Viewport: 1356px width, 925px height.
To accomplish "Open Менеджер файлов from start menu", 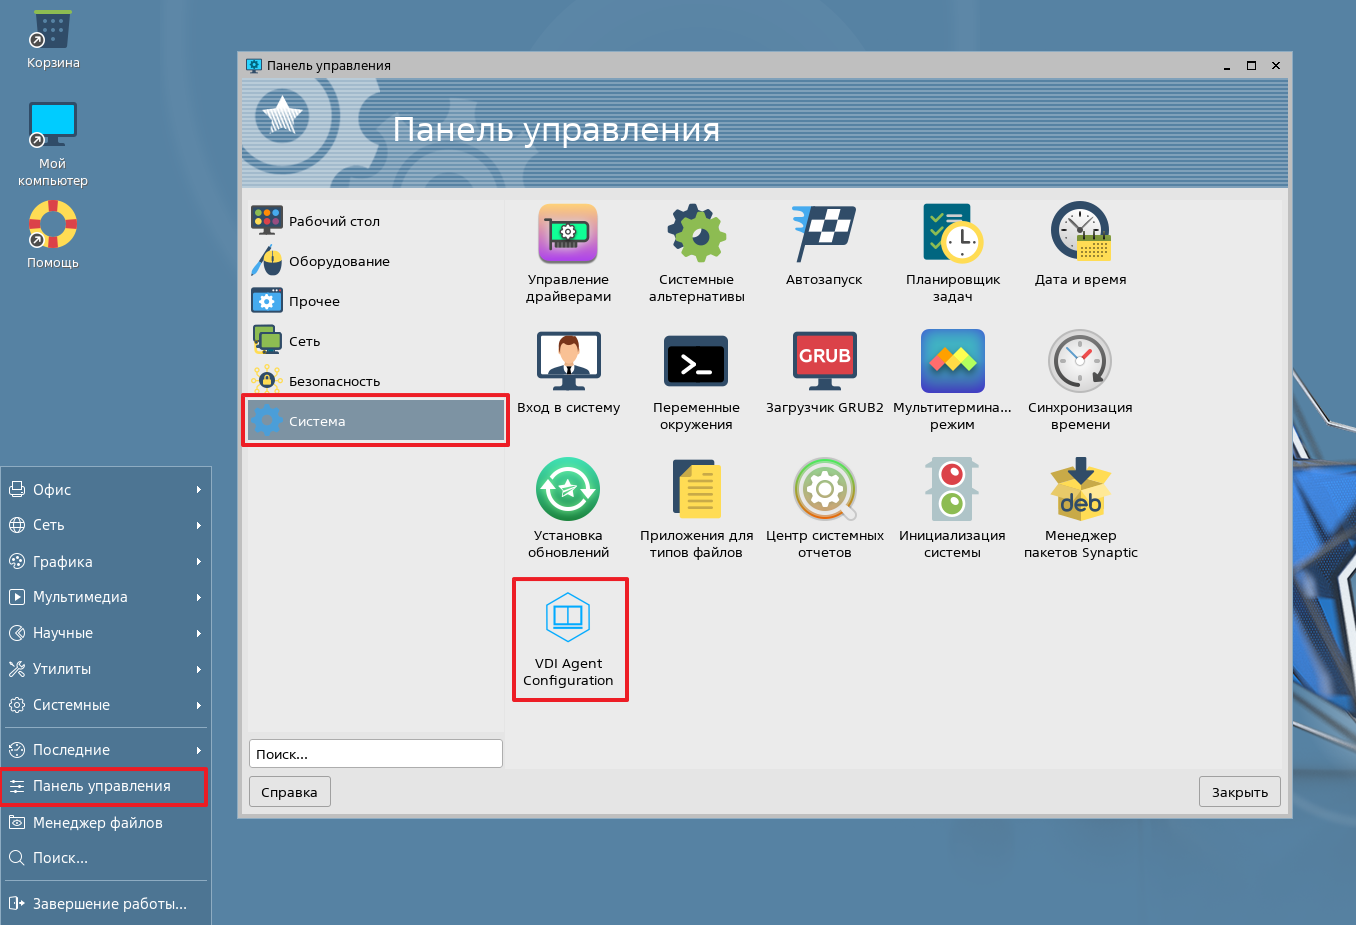I will [x=97, y=823].
